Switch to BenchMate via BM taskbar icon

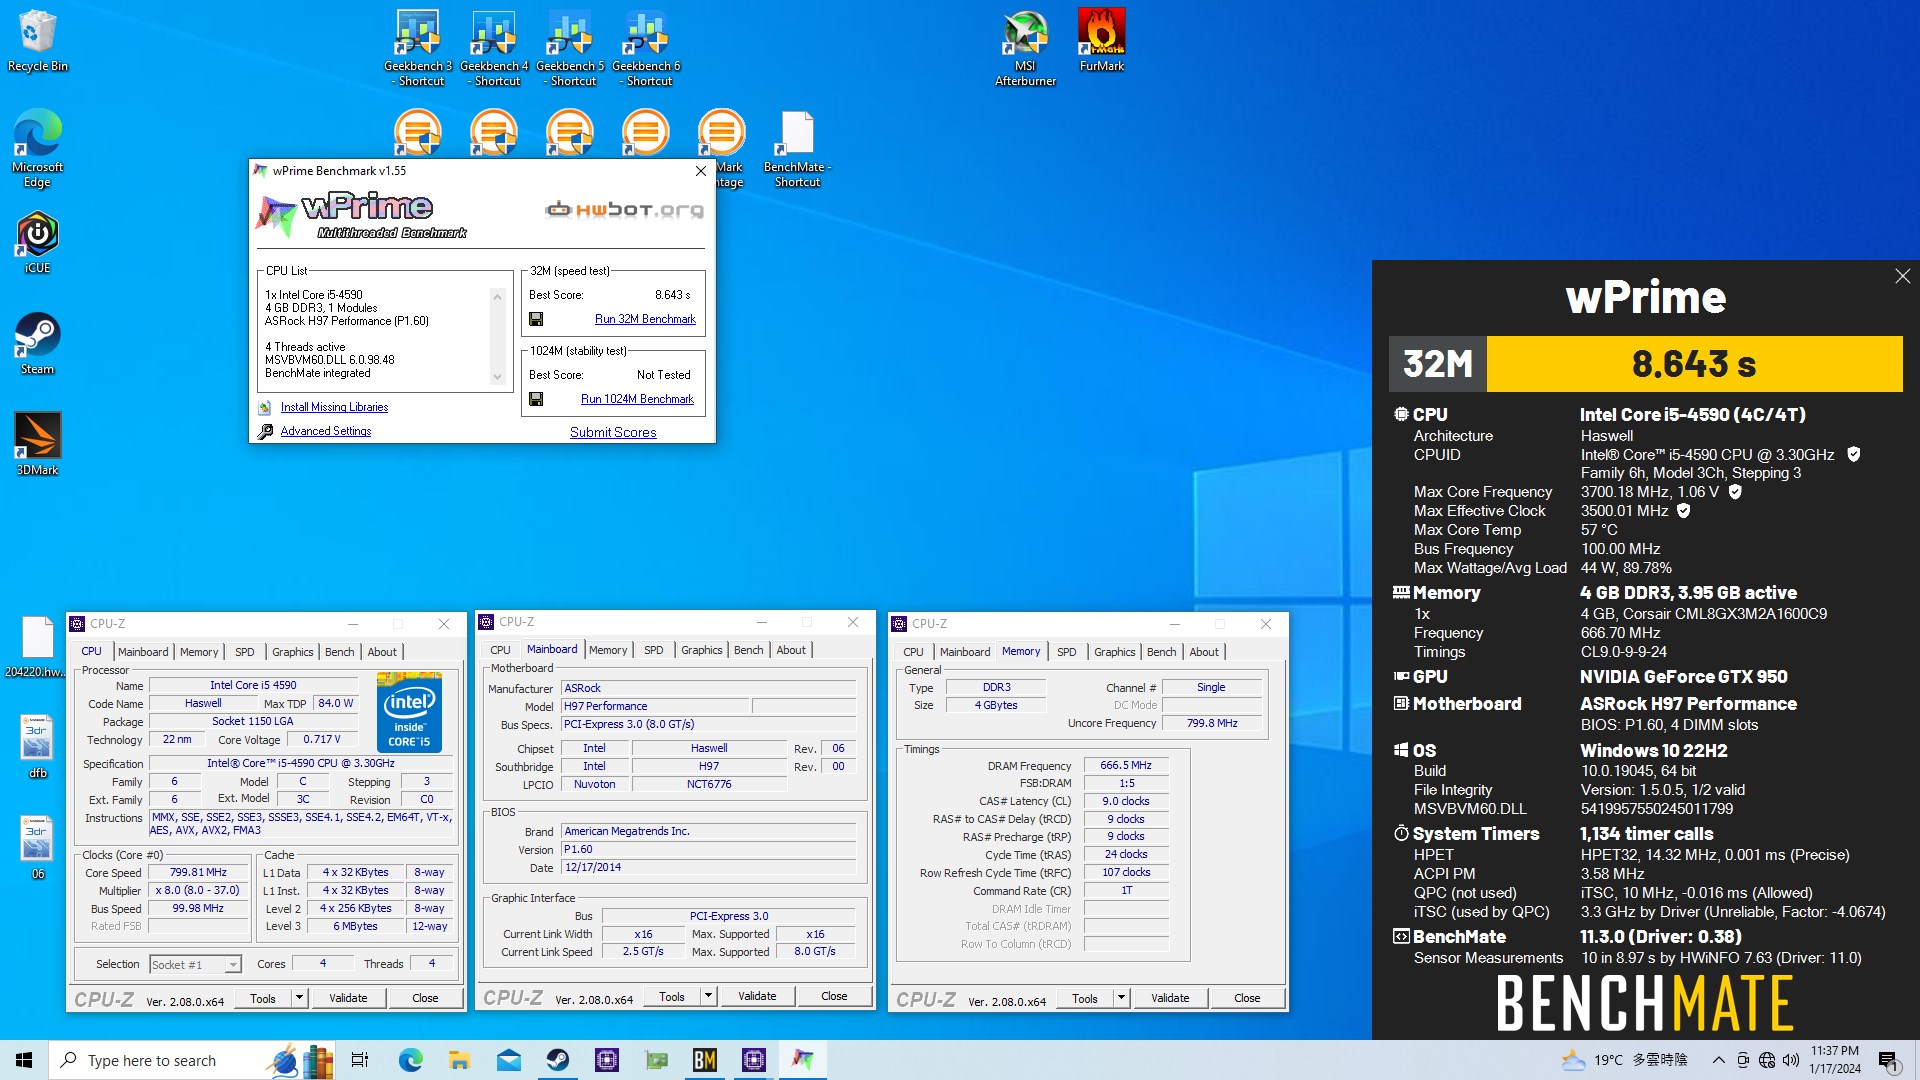pos(704,1060)
